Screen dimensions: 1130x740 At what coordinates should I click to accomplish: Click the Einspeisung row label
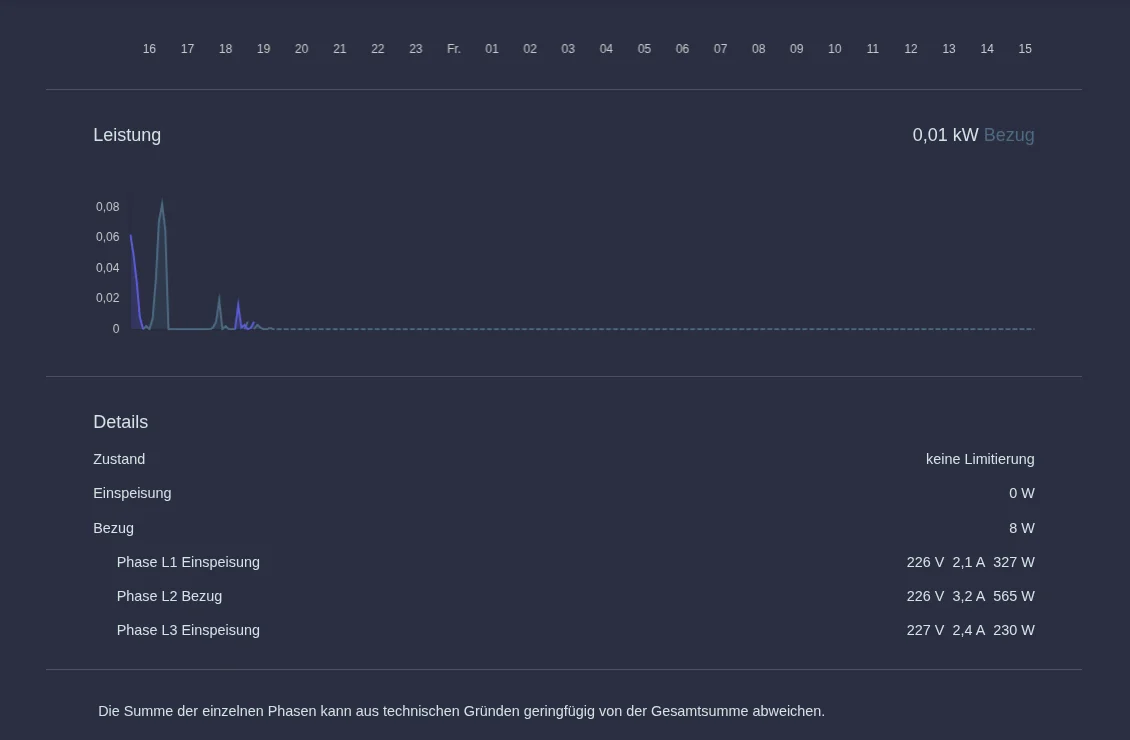pos(132,494)
